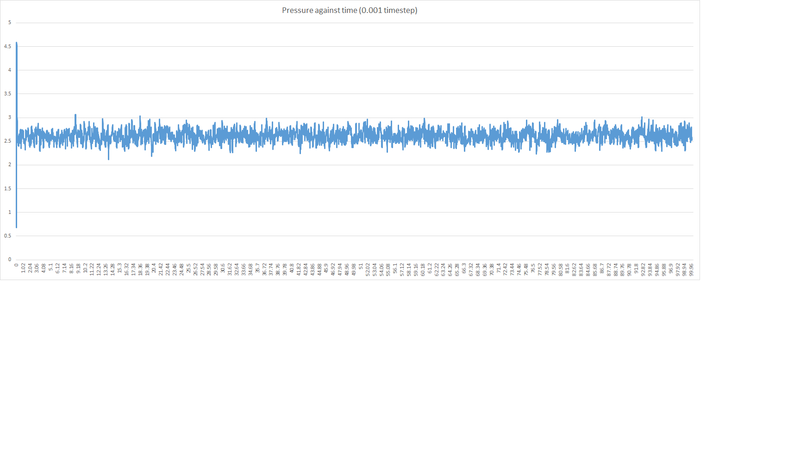Click the x-axis time label '51'
Screen dimensions: 800x450
coord(361,266)
